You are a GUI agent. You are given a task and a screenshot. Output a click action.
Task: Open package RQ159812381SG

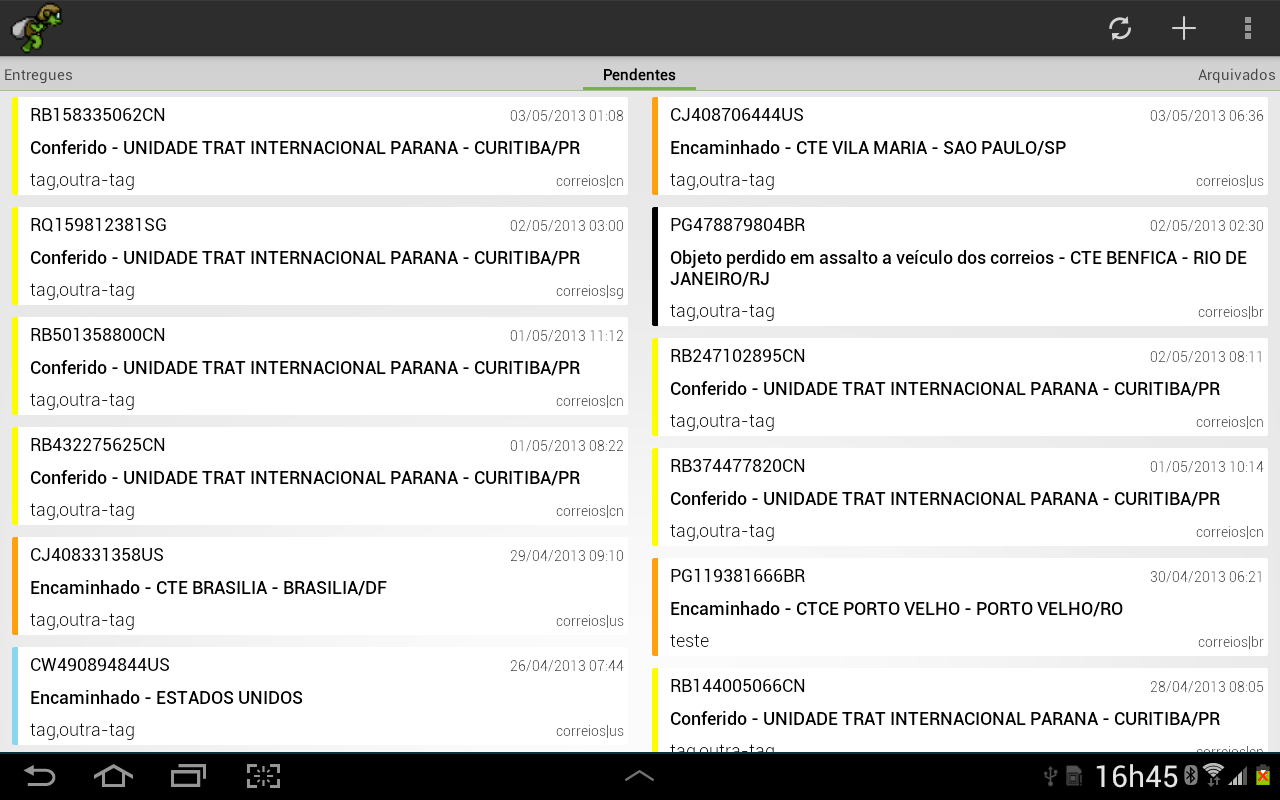coord(320,256)
